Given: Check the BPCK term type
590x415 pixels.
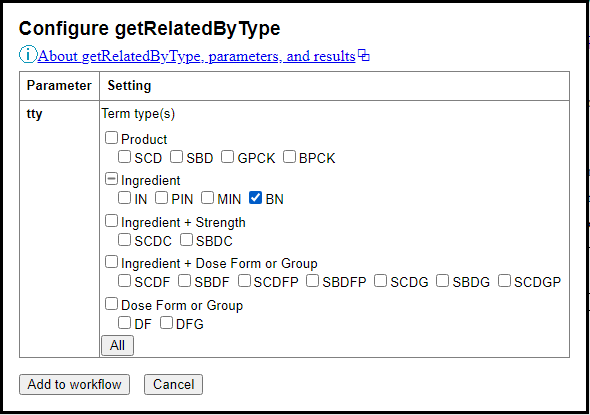Looking at the screenshot, I should click(x=289, y=157).
